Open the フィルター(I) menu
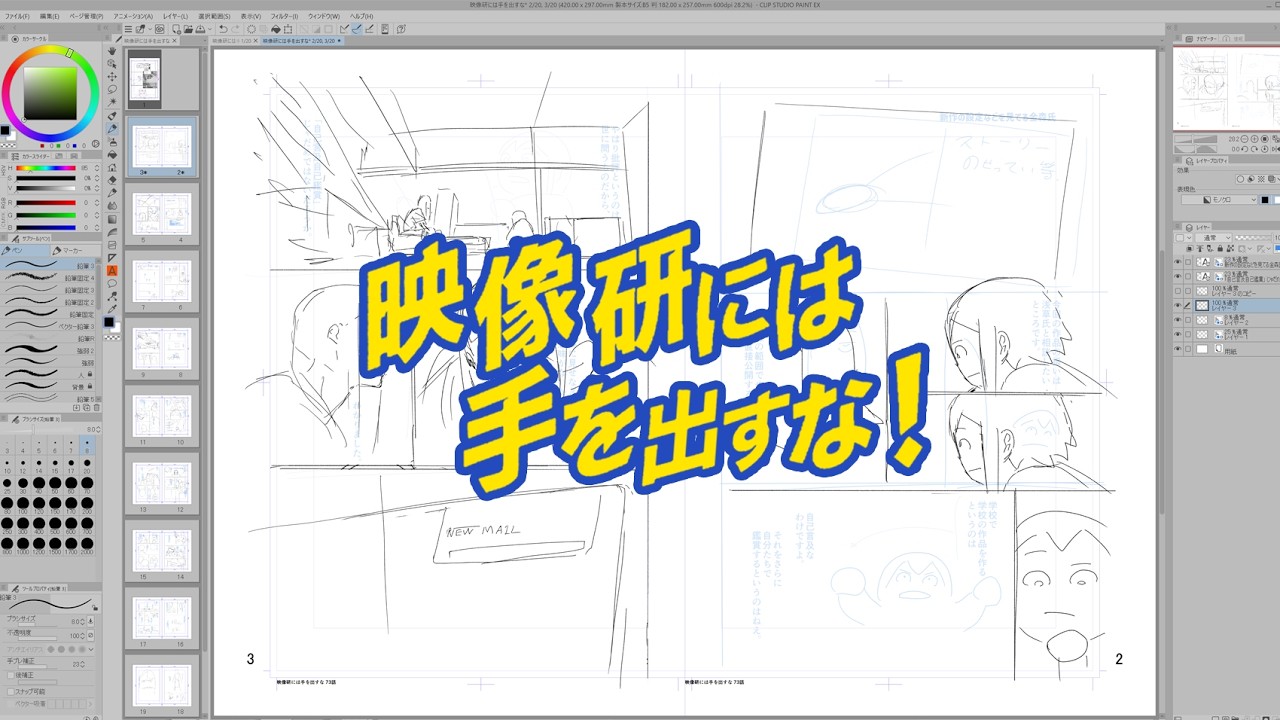This screenshot has height=720, width=1280. click(x=284, y=16)
